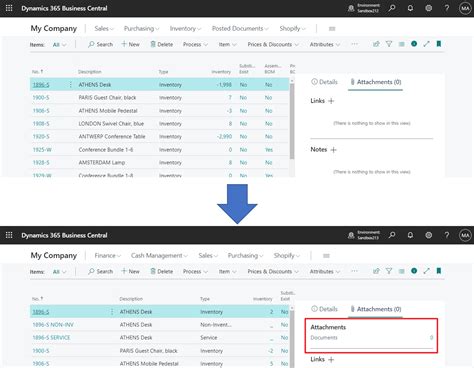
Task: Open Prices & Discounts dropdown, lower screenshot
Action: 273,271
